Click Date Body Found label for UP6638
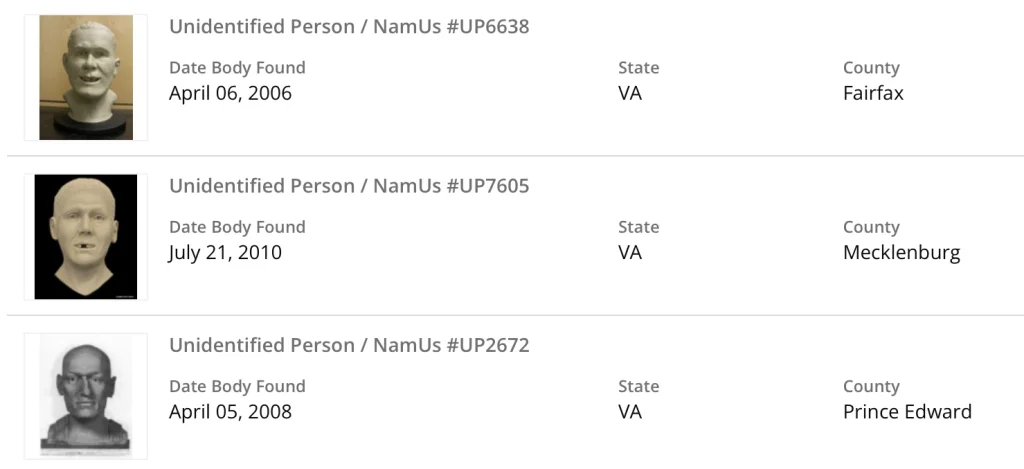This screenshot has width=1024, height=469. point(237,68)
